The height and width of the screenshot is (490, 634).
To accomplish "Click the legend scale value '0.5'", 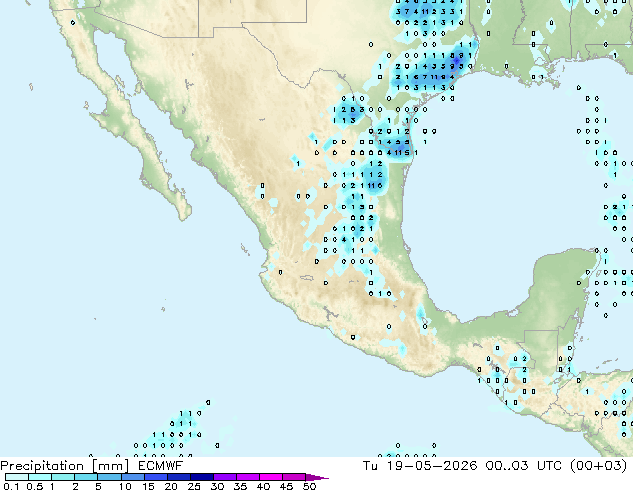I will 35,486.
